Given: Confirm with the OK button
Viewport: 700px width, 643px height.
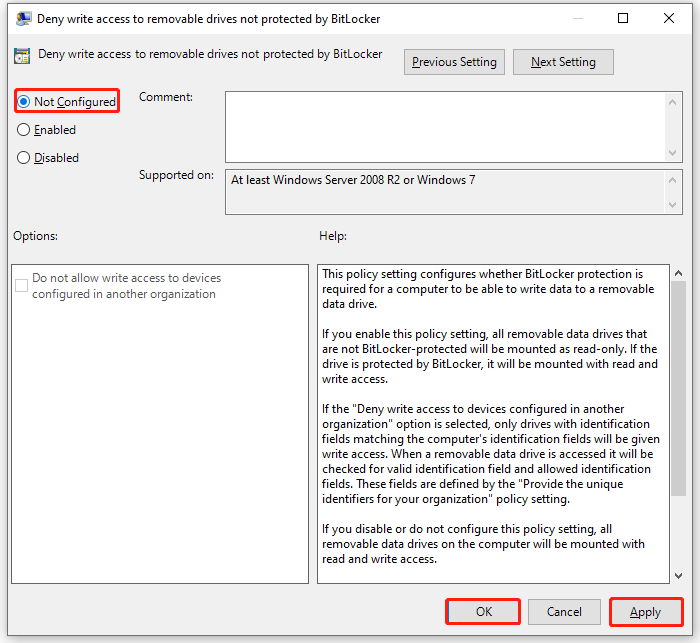Looking at the screenshot, I should tap(483, 612).
